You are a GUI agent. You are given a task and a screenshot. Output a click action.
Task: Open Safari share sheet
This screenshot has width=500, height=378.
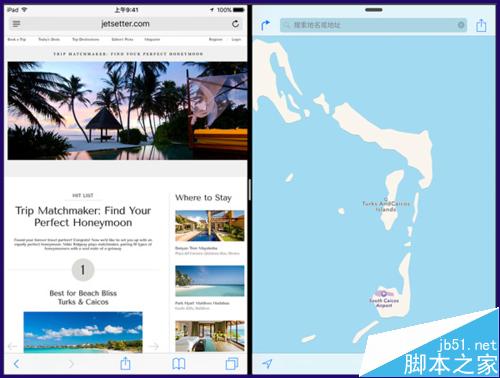pyautogui.click(x=125, y=363)
